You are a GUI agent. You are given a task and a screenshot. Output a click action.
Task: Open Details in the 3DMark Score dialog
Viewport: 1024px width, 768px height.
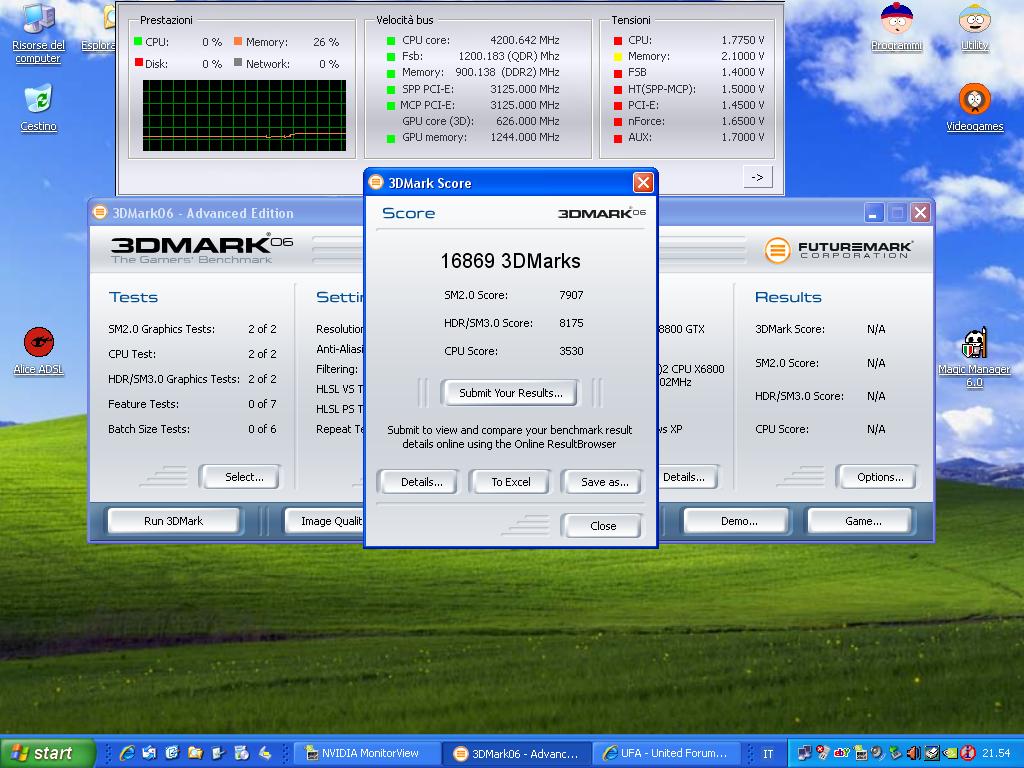coord(421,482)
